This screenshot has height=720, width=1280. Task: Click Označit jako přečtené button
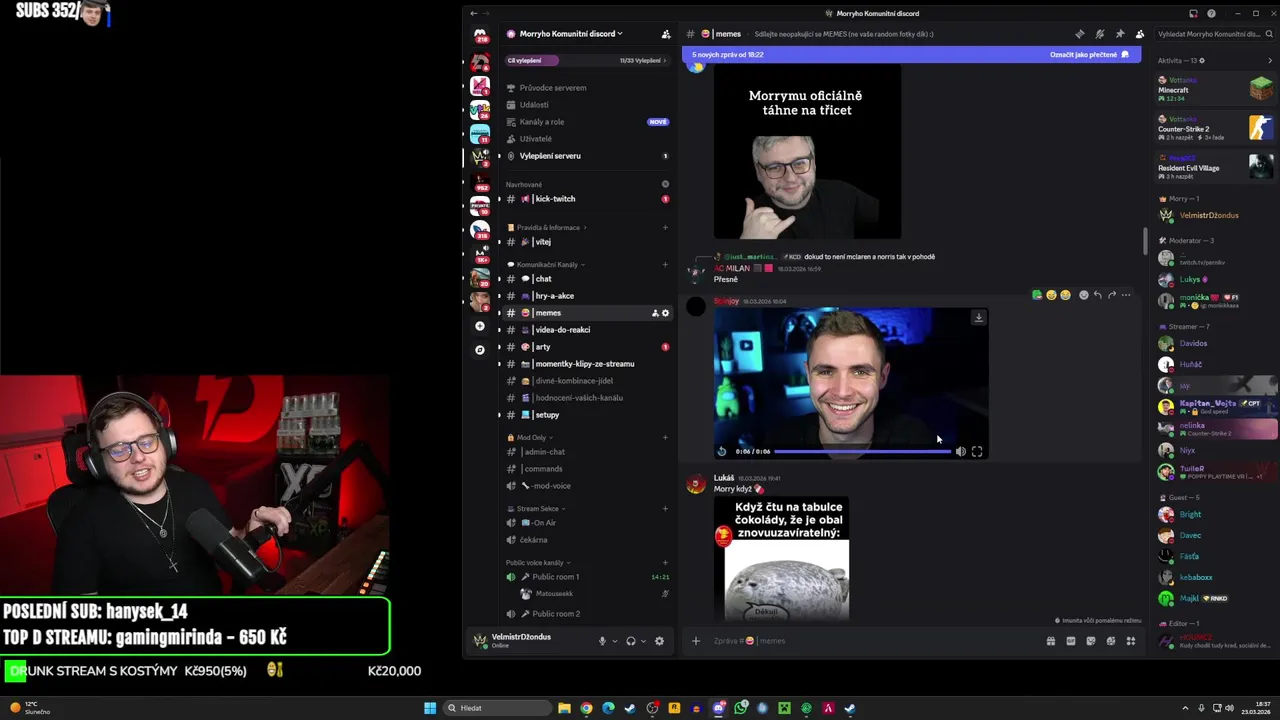click(1089, 55)
